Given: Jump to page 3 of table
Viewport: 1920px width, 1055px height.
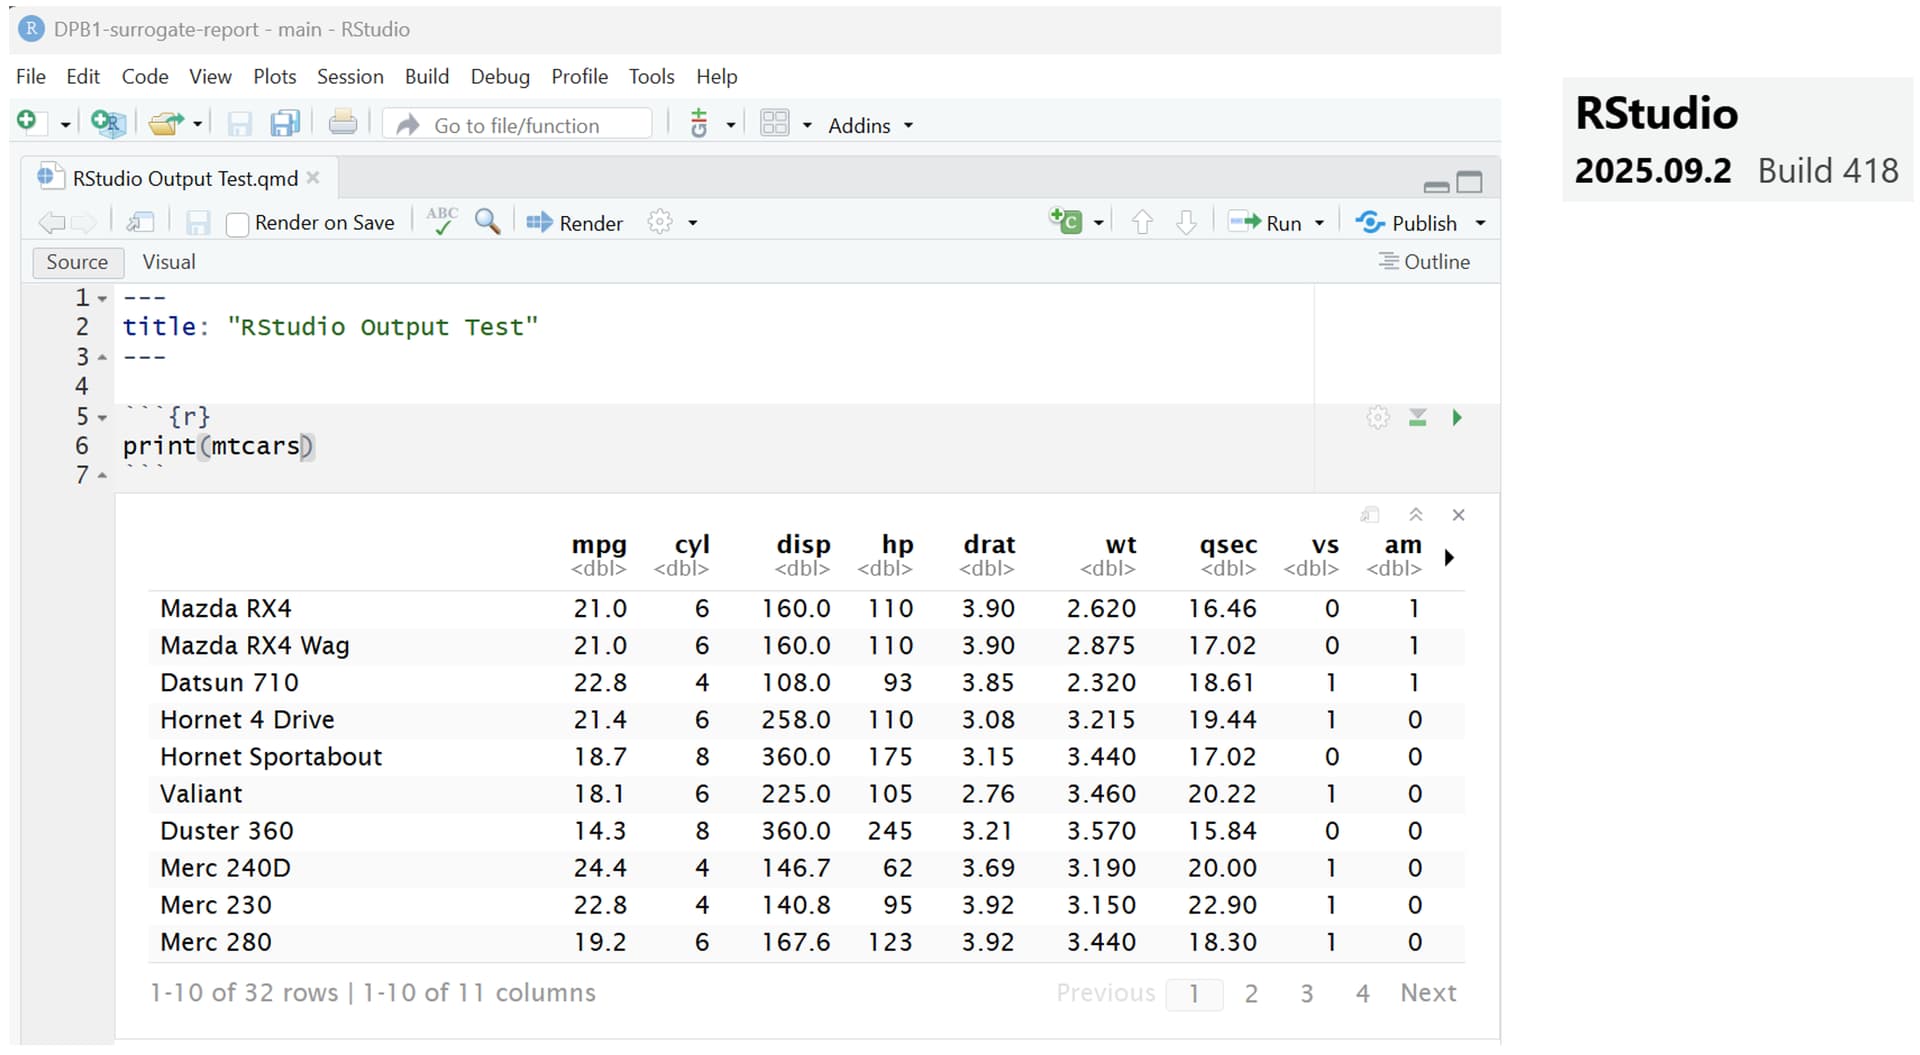Looking at the screenshot, I should click(1306, 994).
